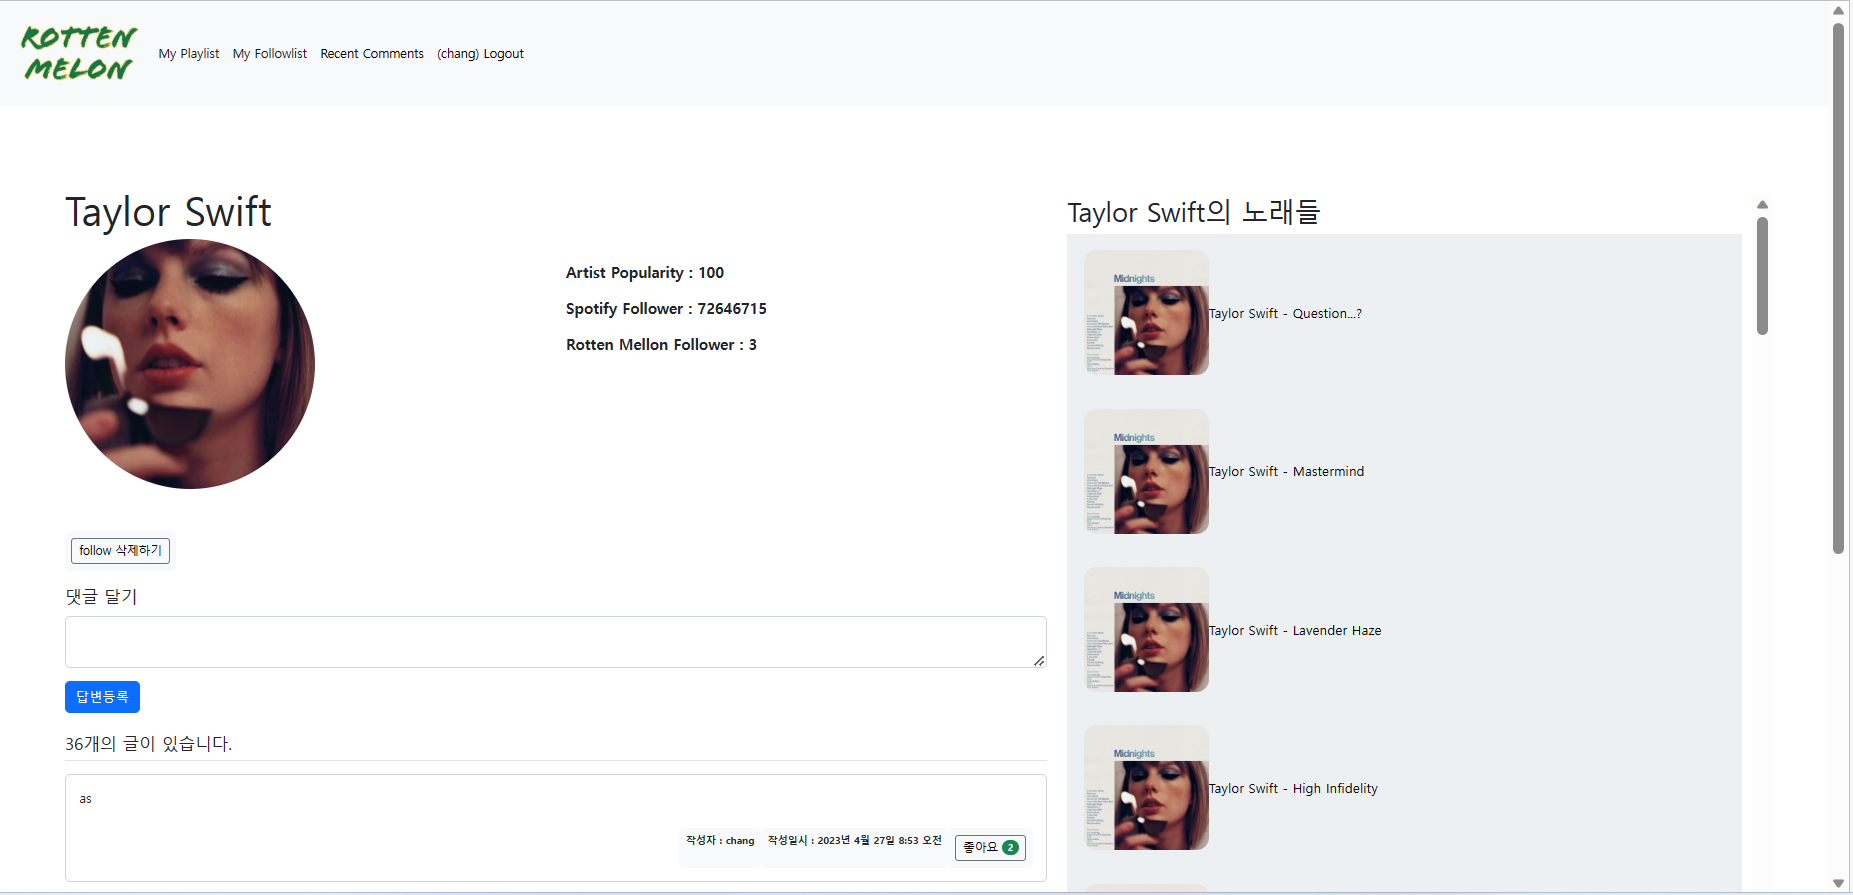Open the Mastermind album cover

[1146, 471]
